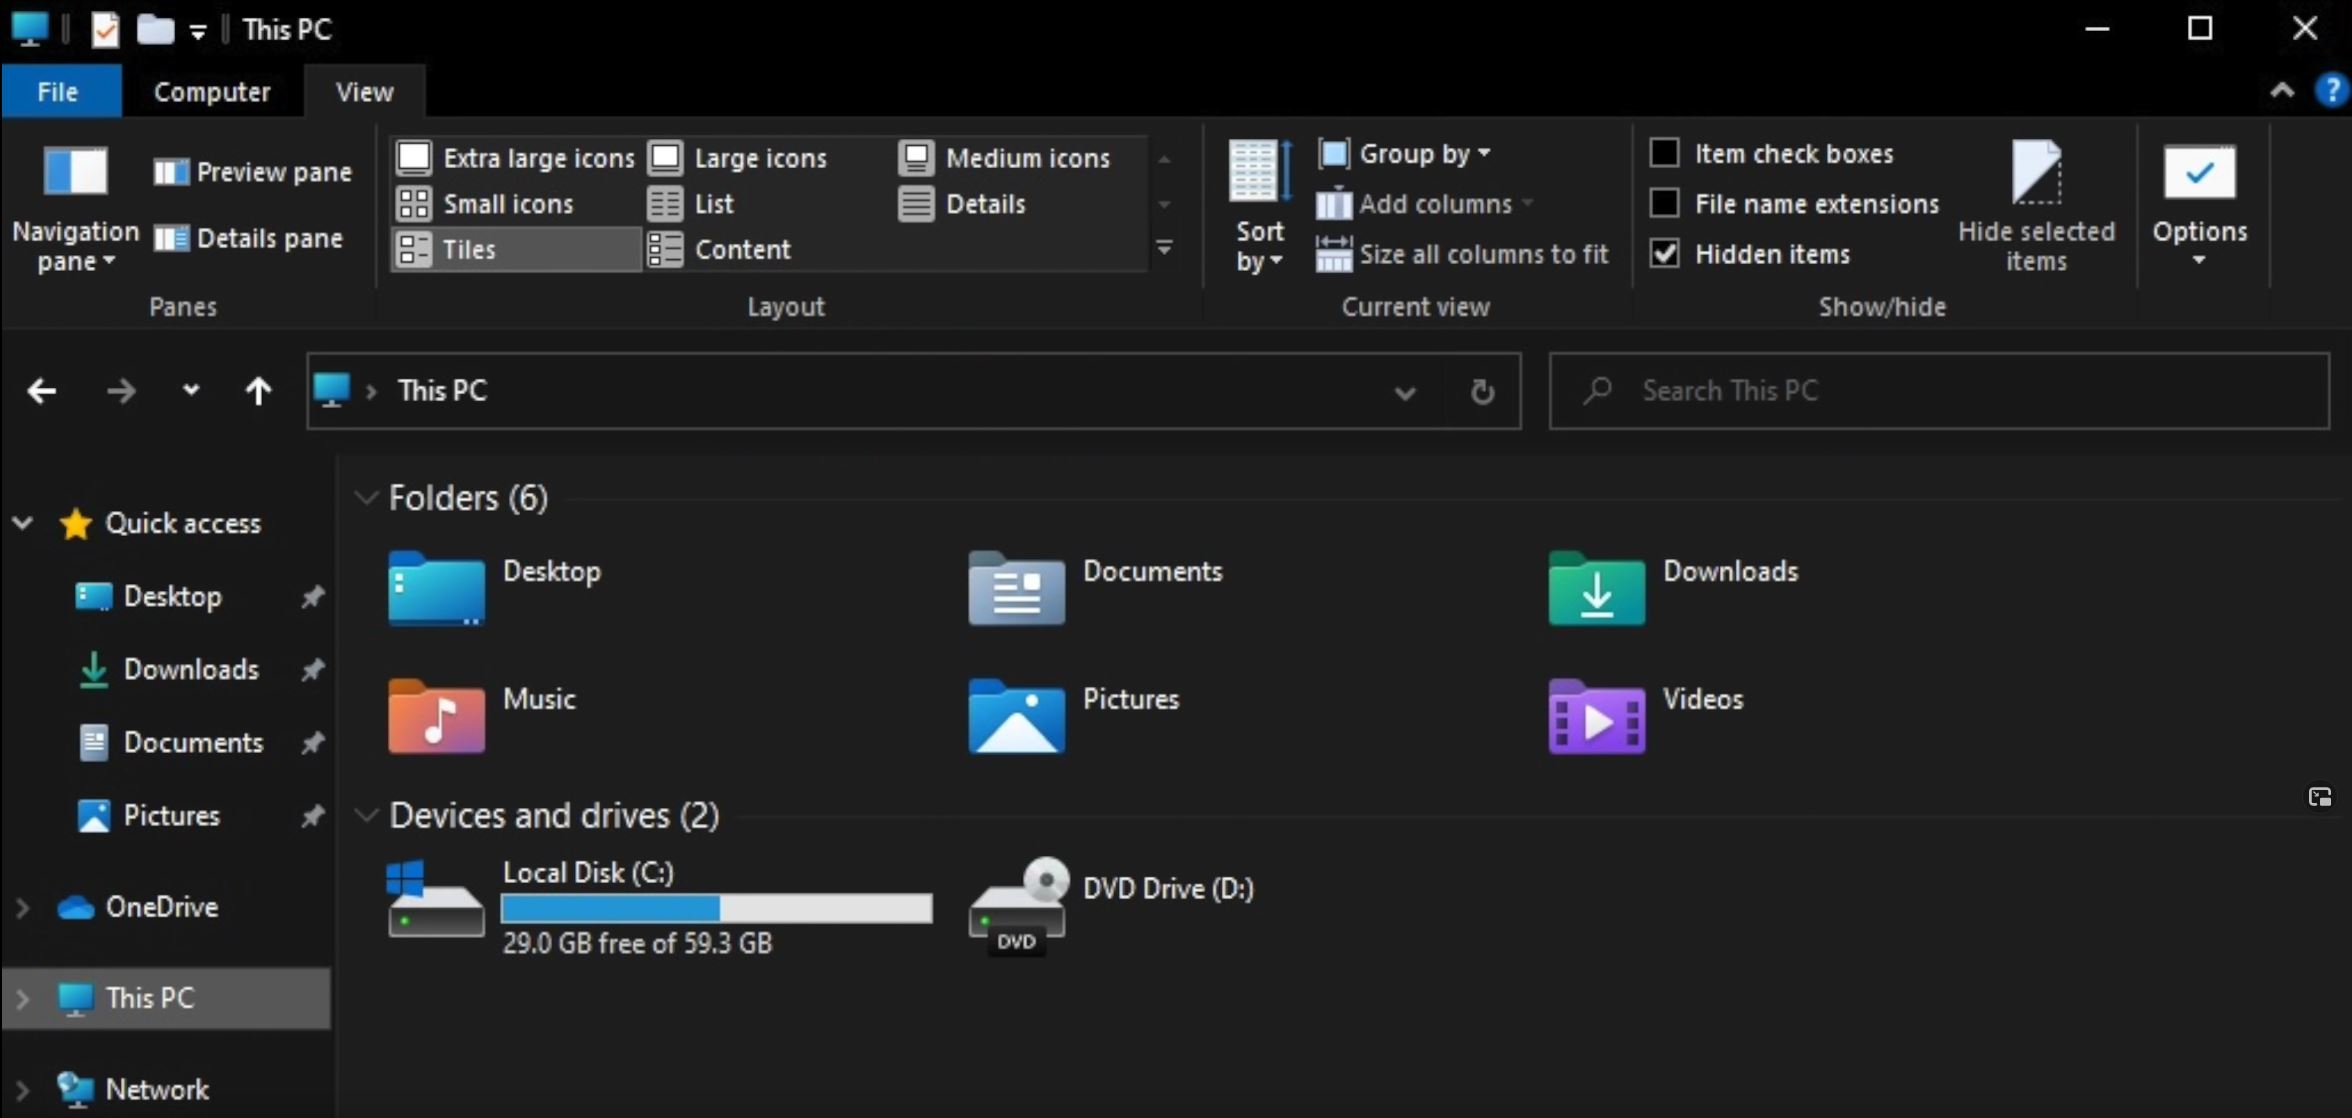The height and width of the screenshot is (1118, 2352).
Task: Go up one folder level
Action: tap(258, 391)
